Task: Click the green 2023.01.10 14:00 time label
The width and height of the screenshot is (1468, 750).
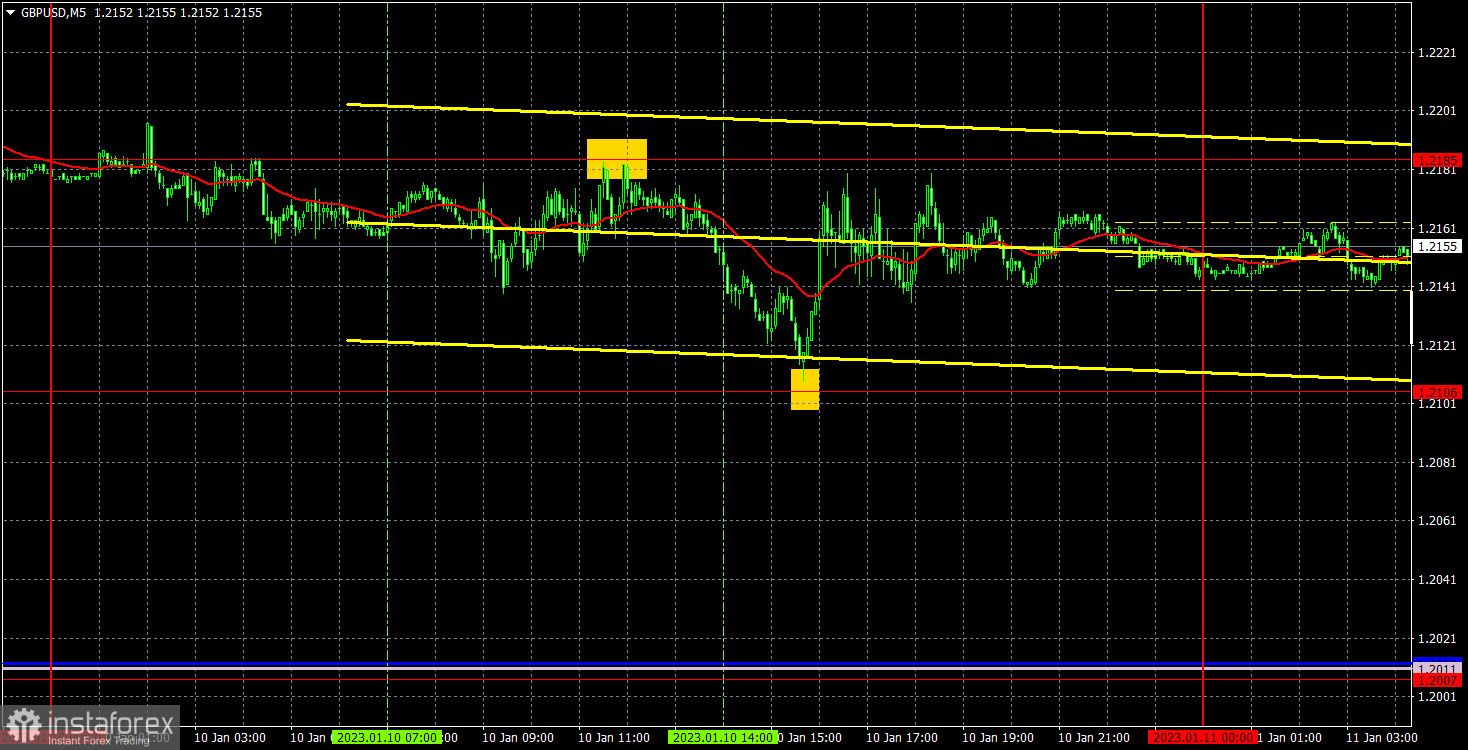Action: point(723,737)
